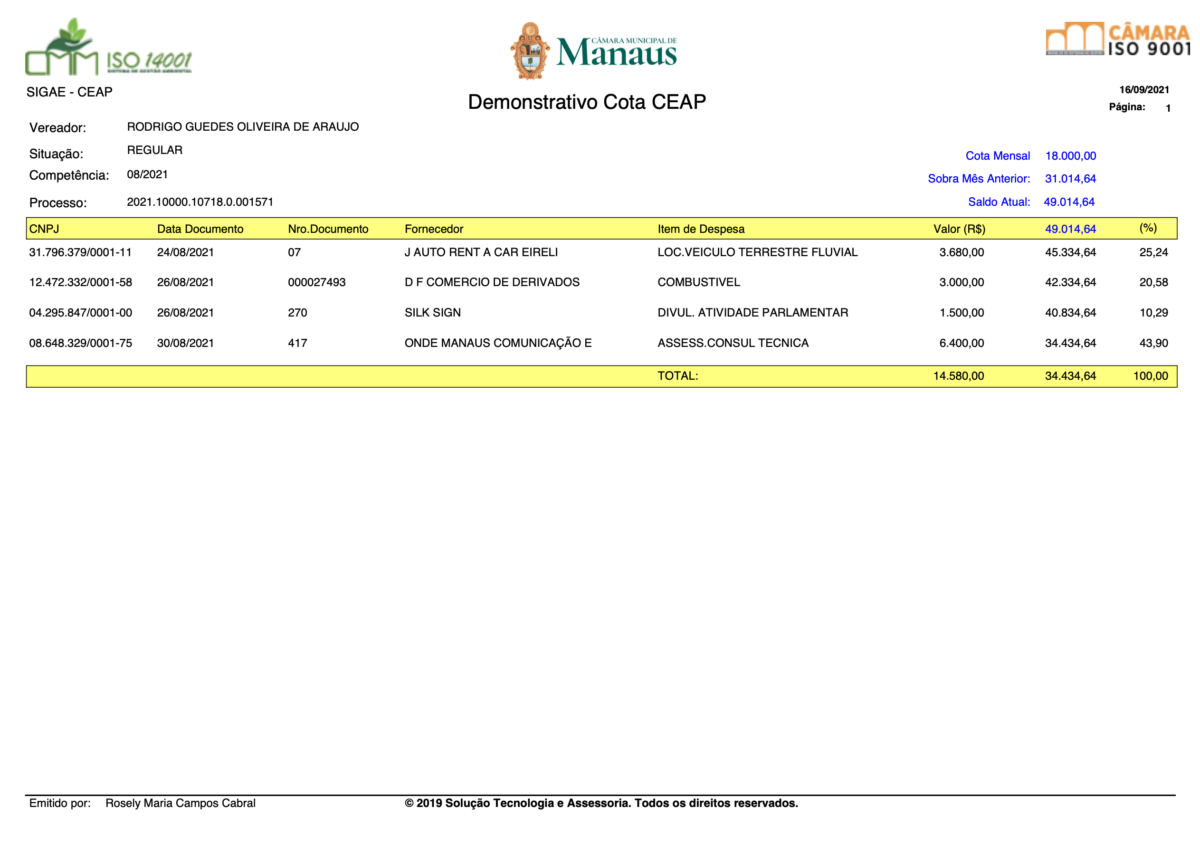Select the value 6.400,00
The image size is (1200, 845).
click(x=962, y=343)
